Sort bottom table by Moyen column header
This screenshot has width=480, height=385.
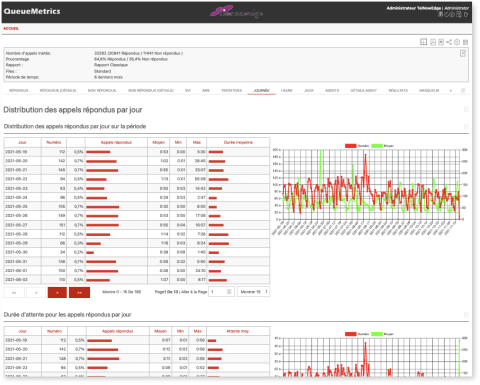click(x=160, y=331)
